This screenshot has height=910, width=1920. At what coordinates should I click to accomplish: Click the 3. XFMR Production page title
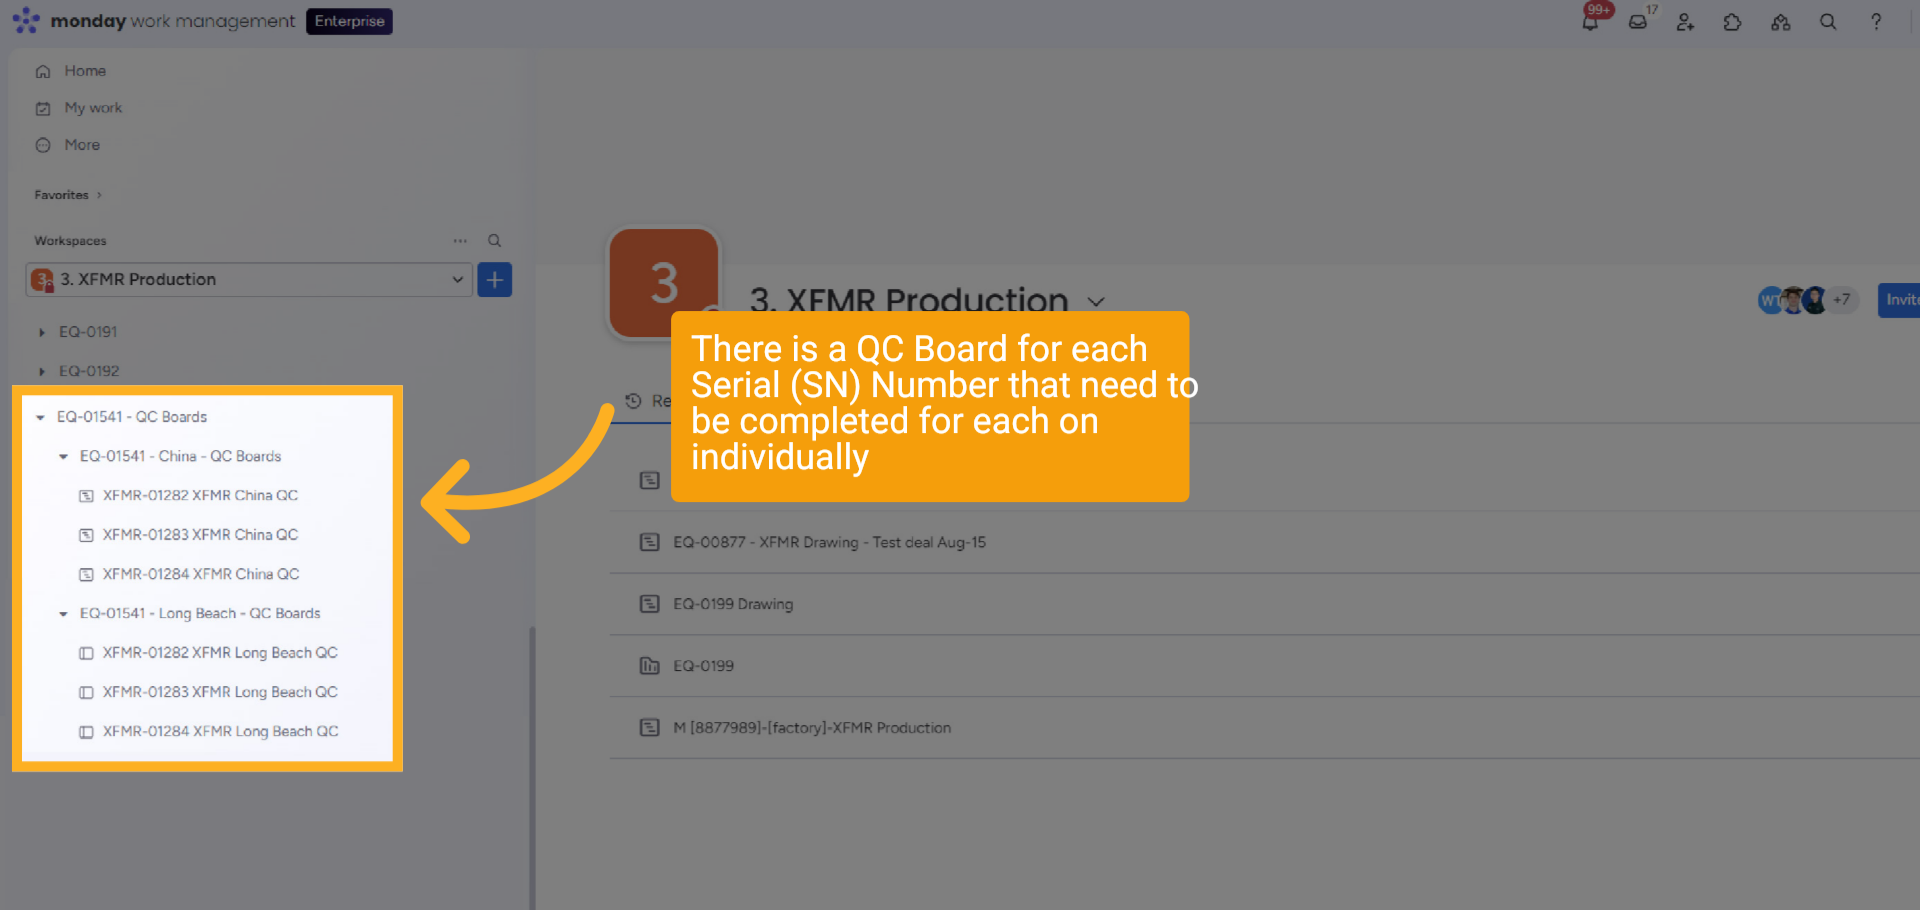909,301
